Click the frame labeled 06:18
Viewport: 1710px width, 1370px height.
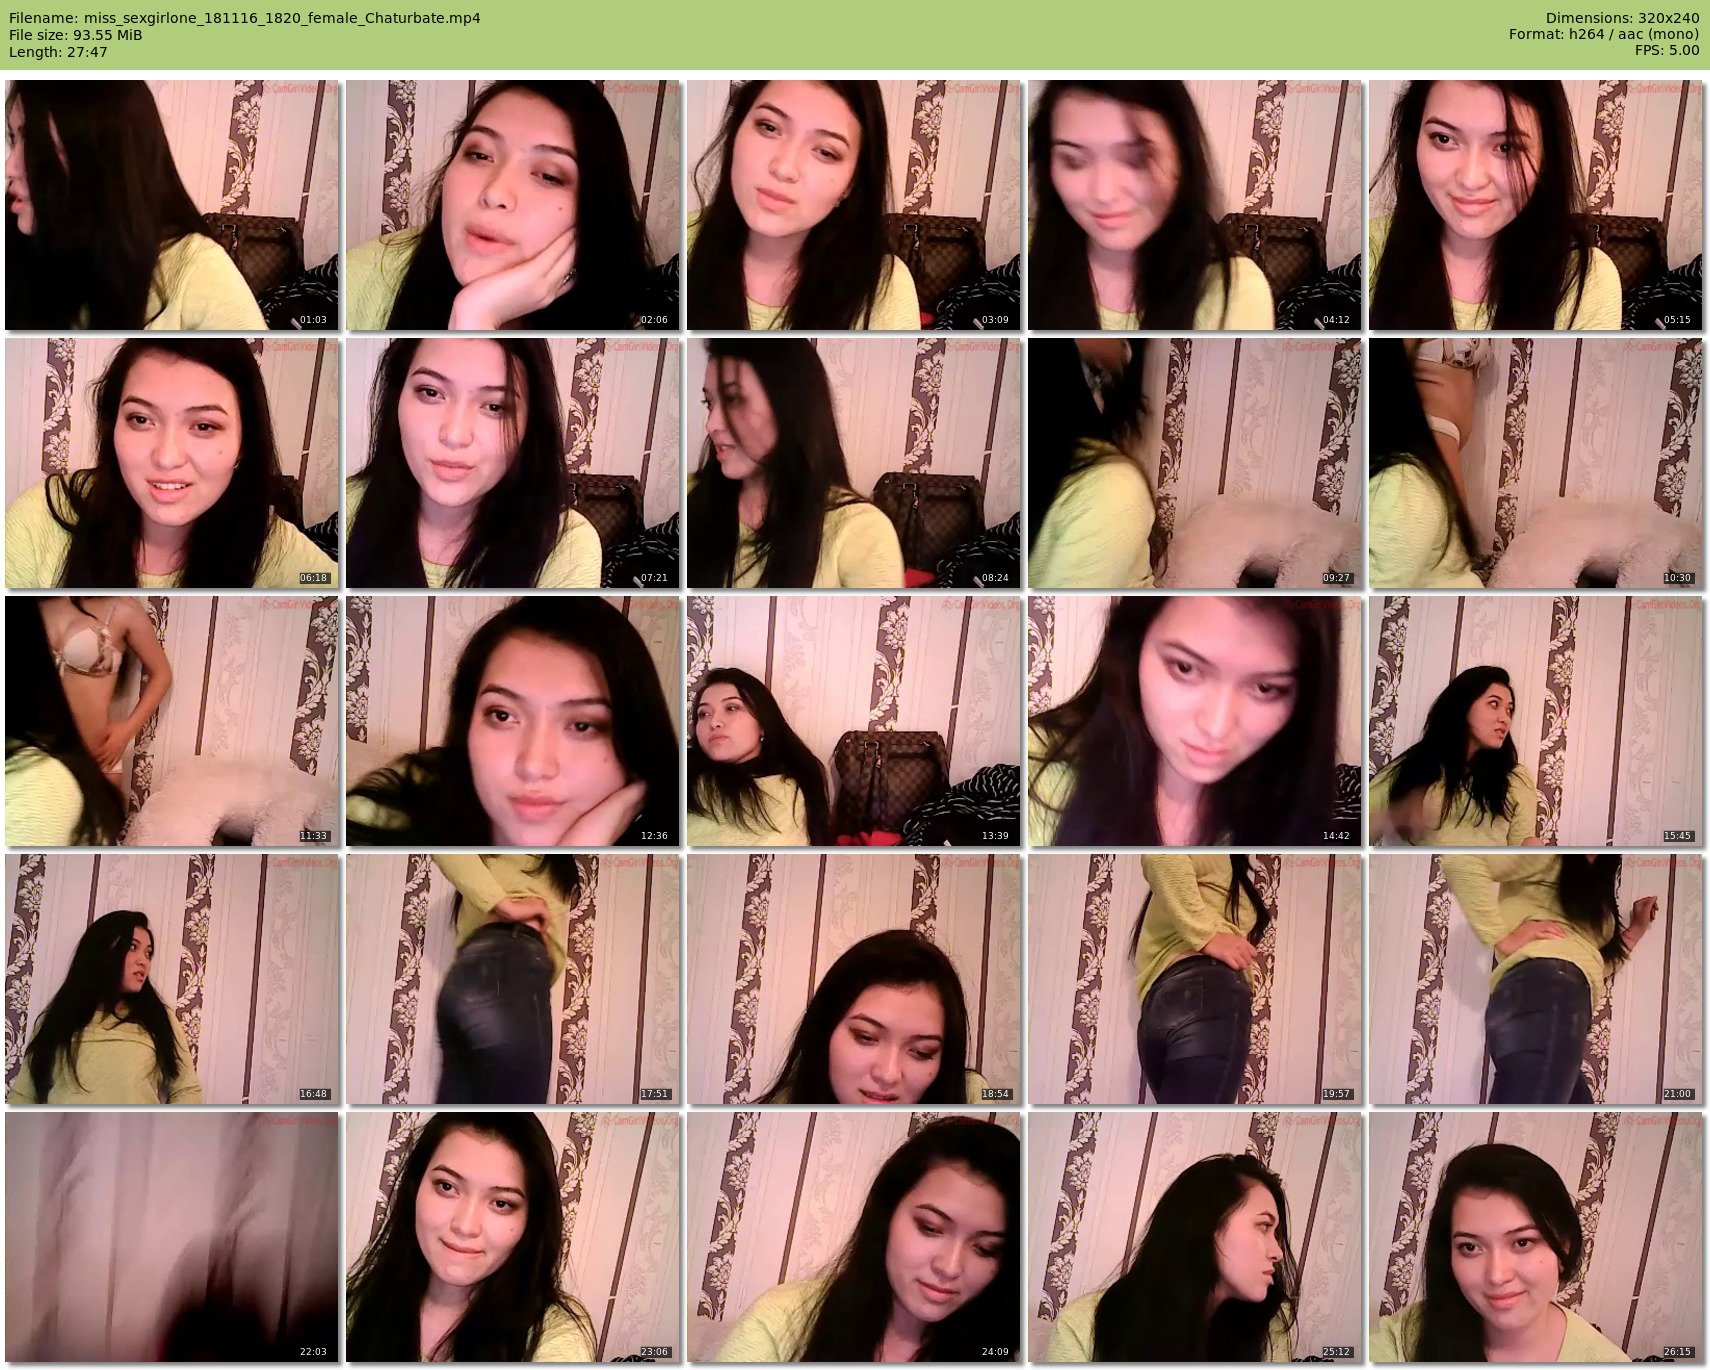coord(172,463)
